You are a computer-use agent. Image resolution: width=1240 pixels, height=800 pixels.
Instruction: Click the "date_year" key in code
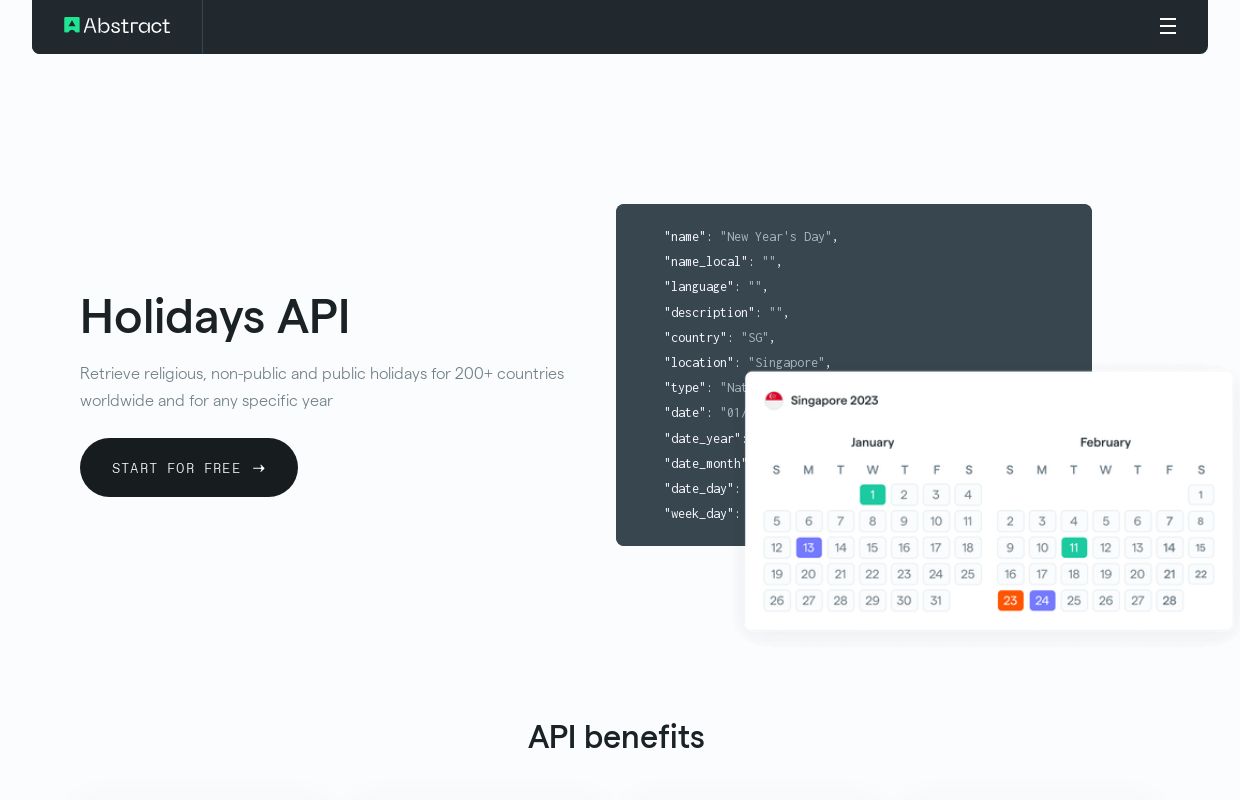pyautogui.click(x=702, y=439)
